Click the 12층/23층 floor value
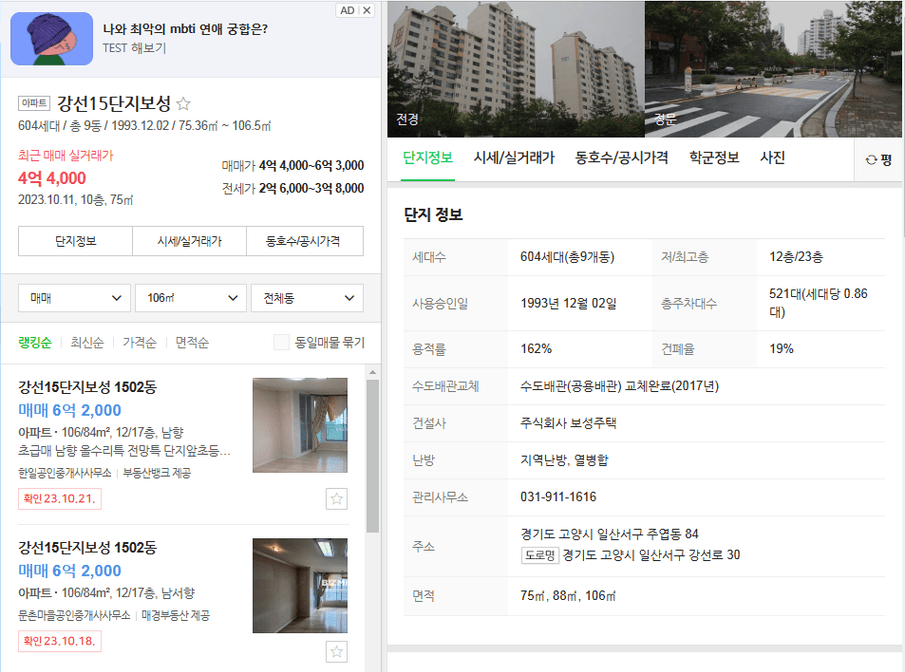 [x=796, y=257]
